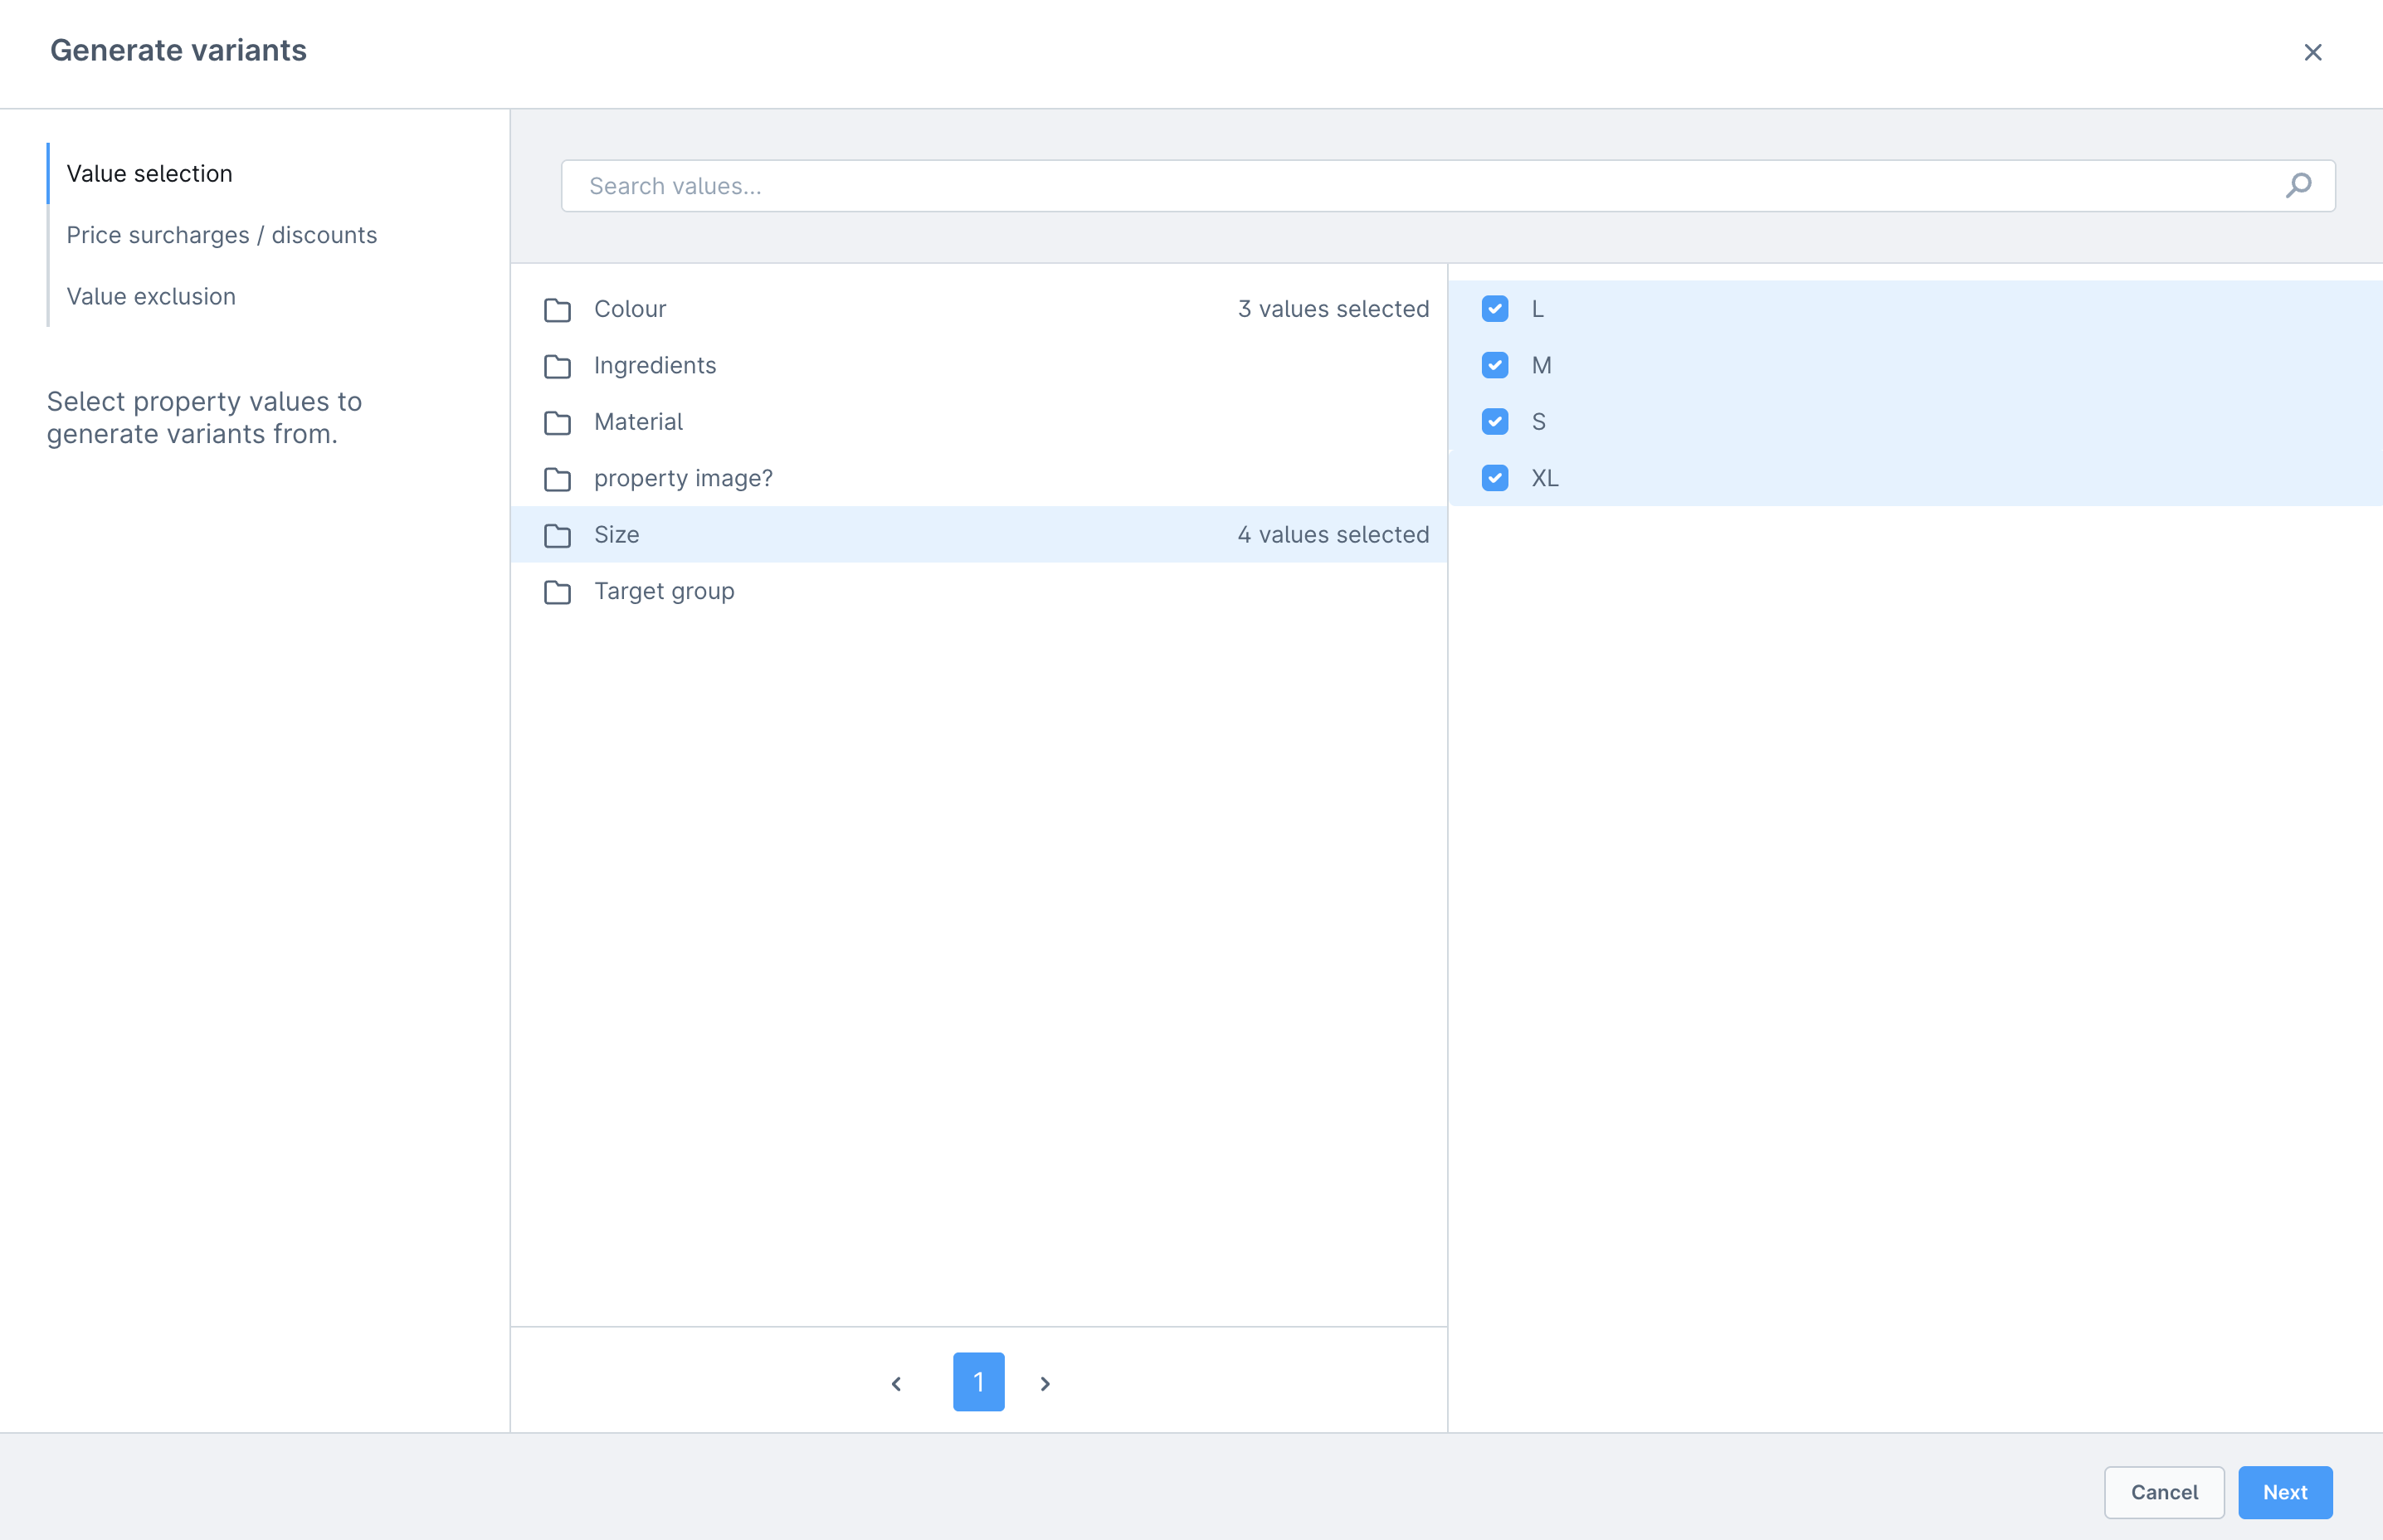Uncheck the L size value
The height and width of the screenshot is (1540, 2383).
[x=1494, y=309]
